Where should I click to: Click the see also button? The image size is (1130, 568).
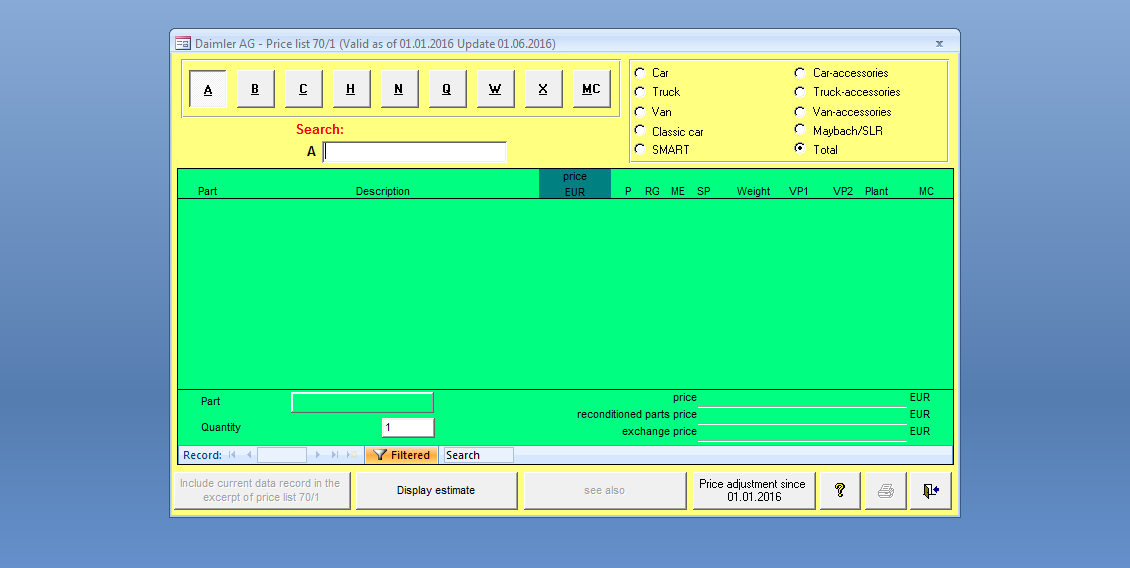point(605,490)
